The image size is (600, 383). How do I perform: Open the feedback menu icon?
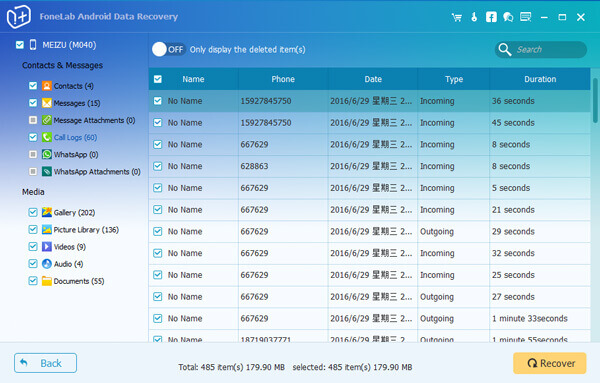pyautogui.click(x=526, y=17)
